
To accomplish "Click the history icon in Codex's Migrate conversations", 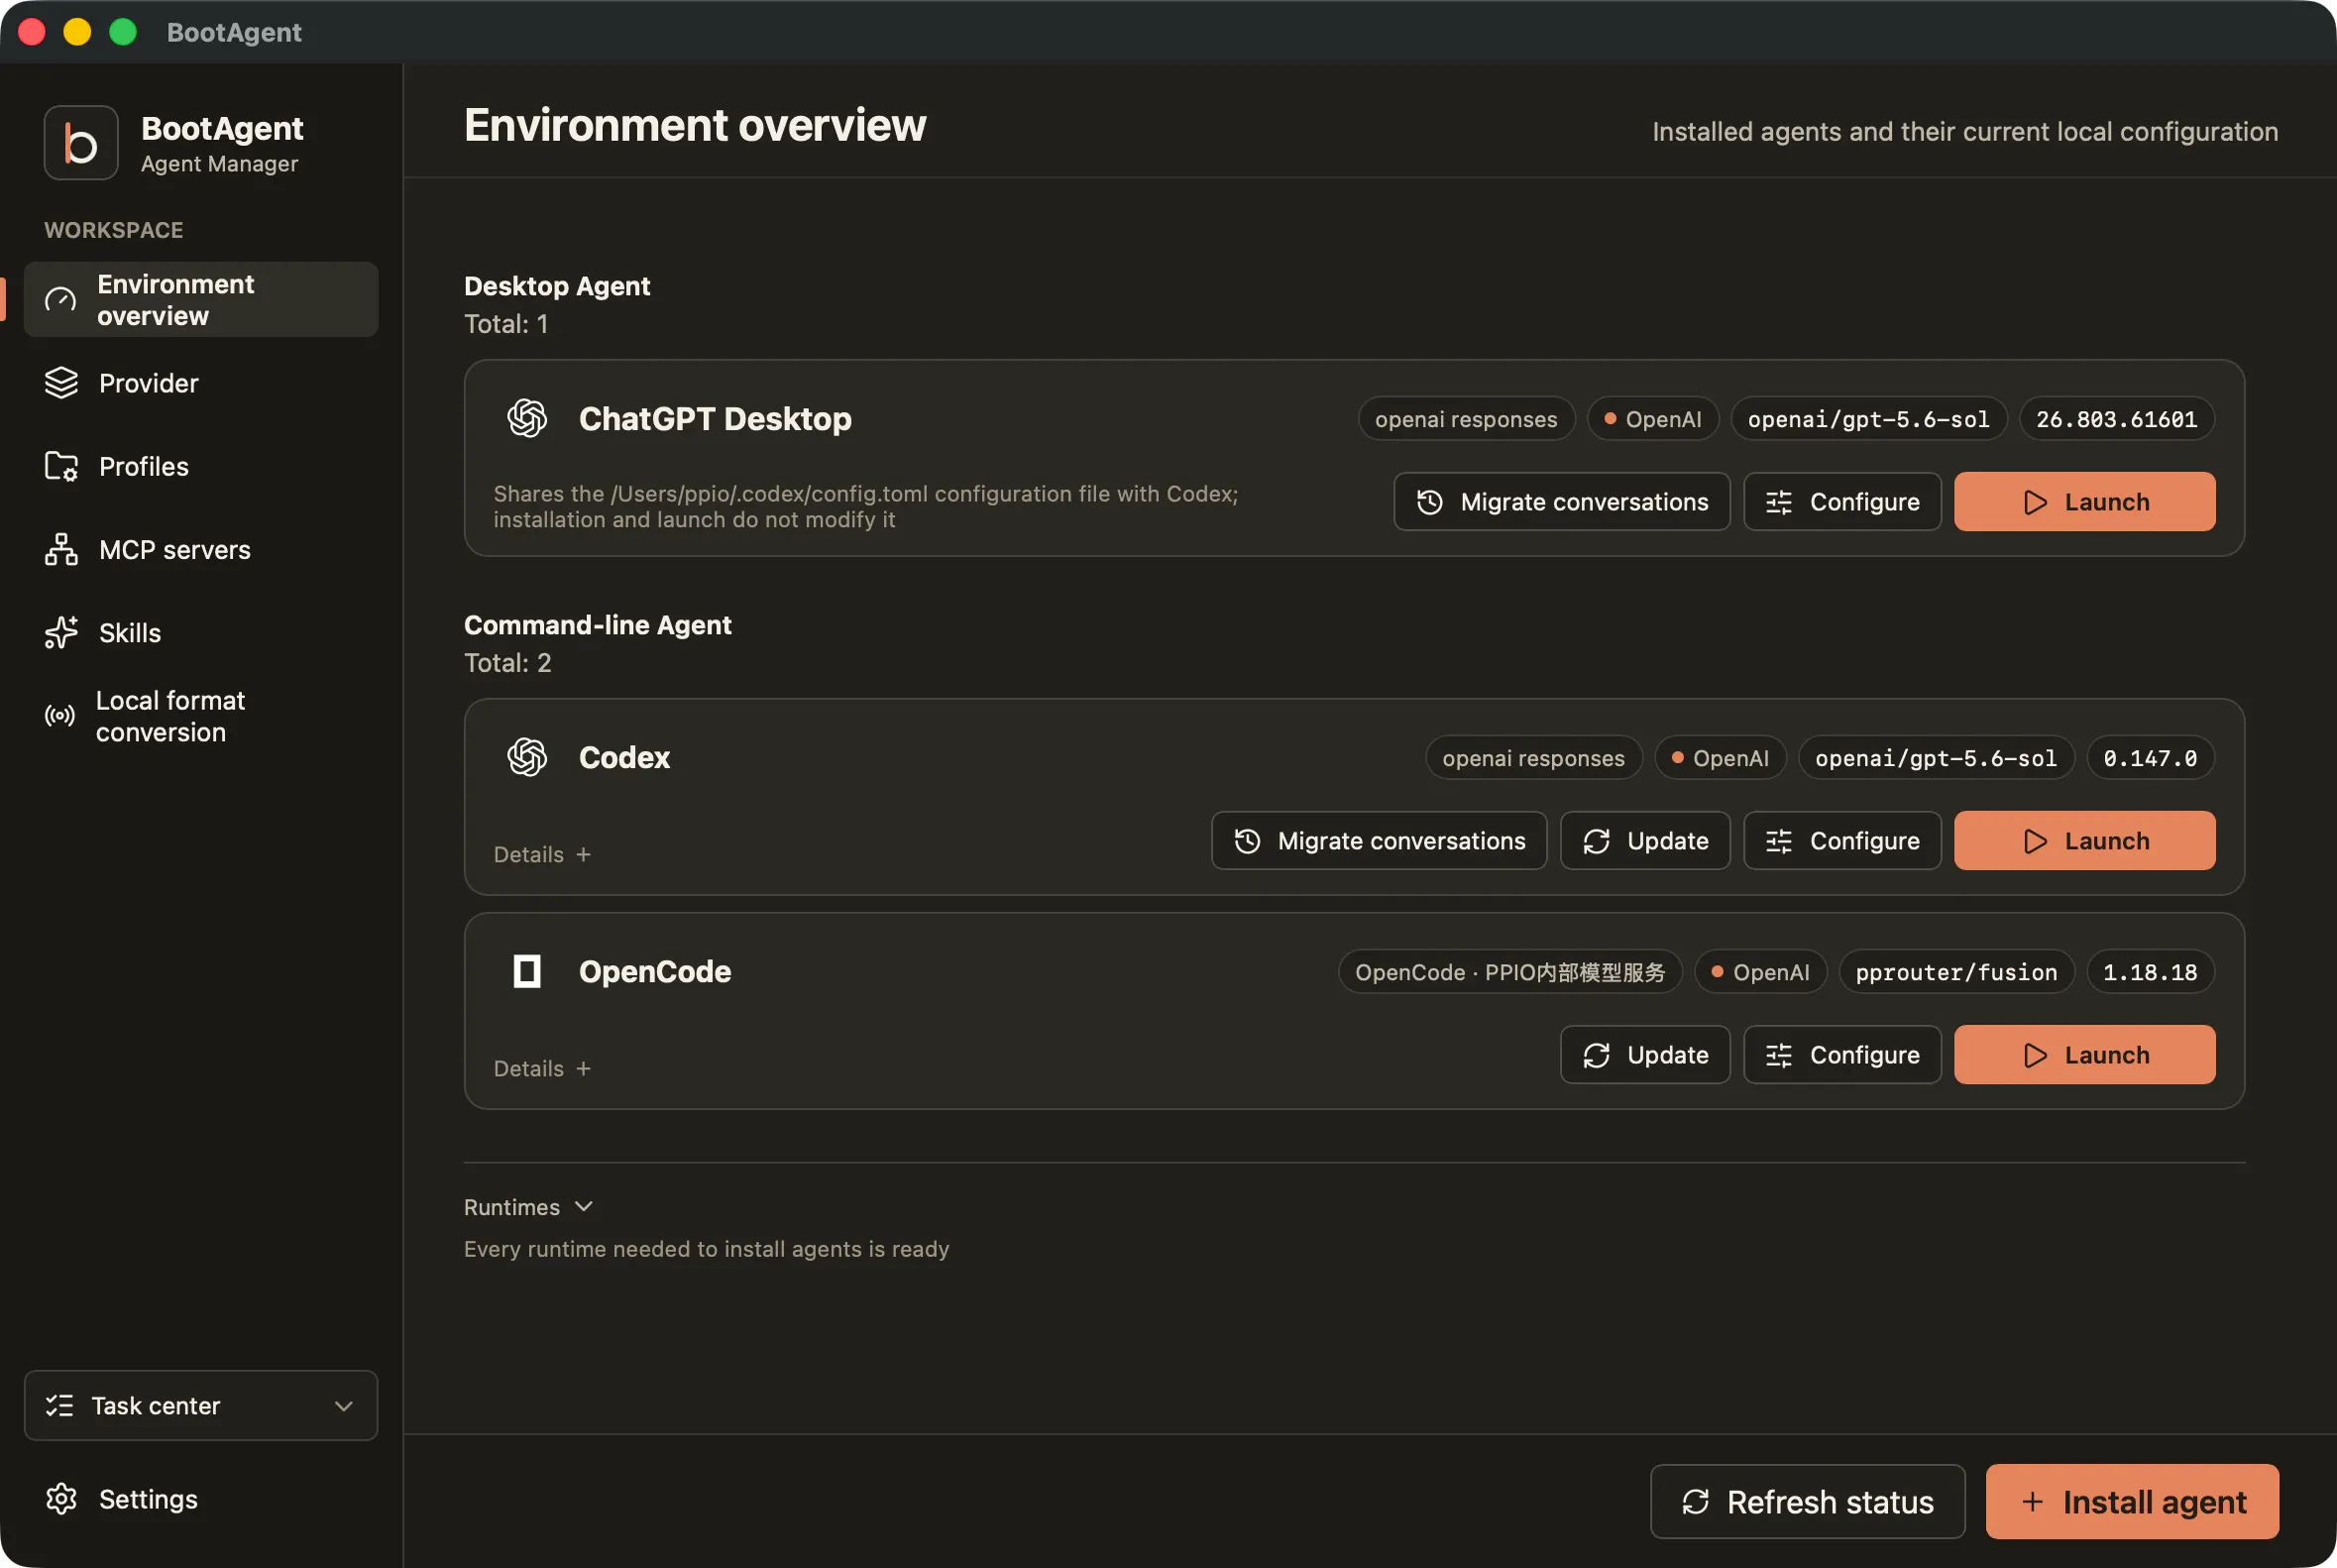I will (1247, 841).
